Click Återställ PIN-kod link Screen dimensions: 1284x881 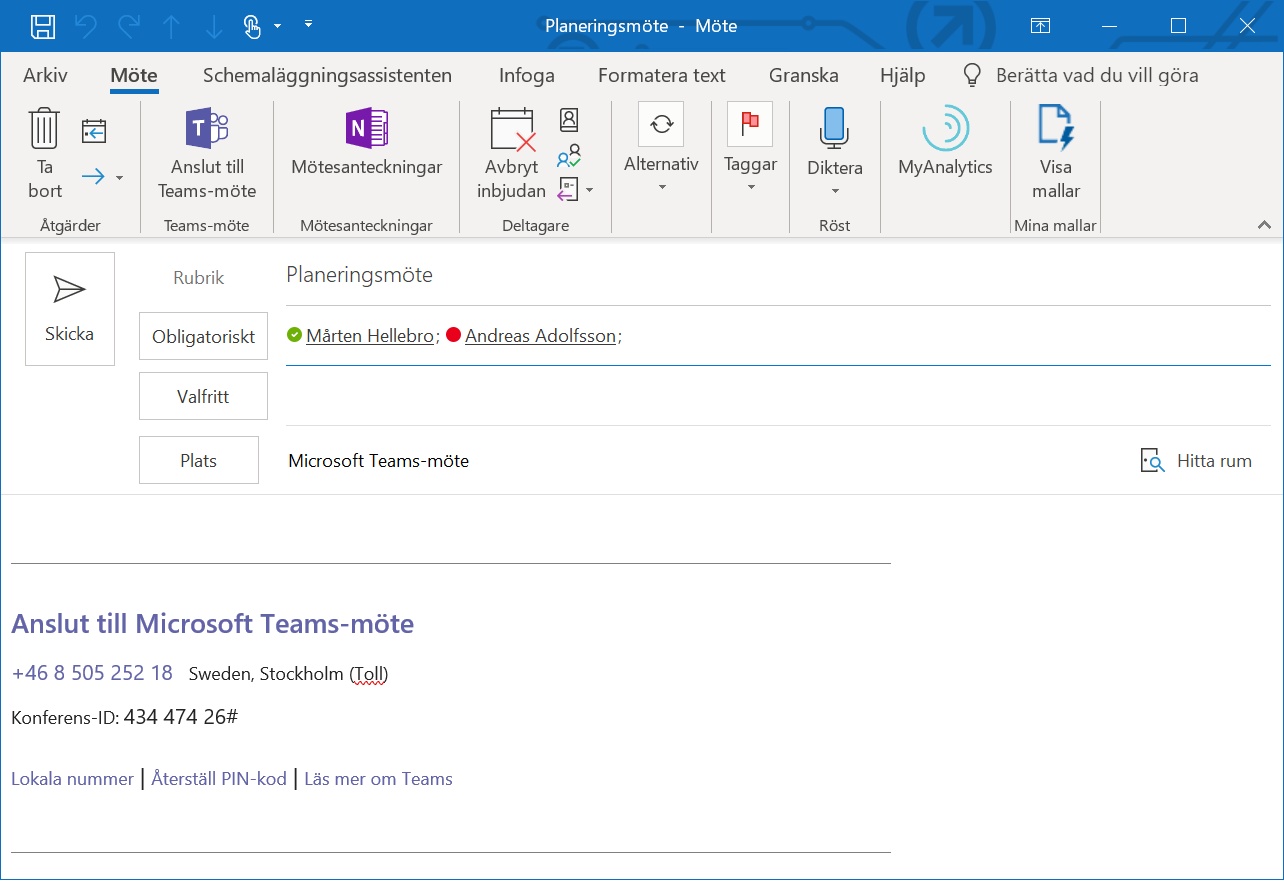219,779
